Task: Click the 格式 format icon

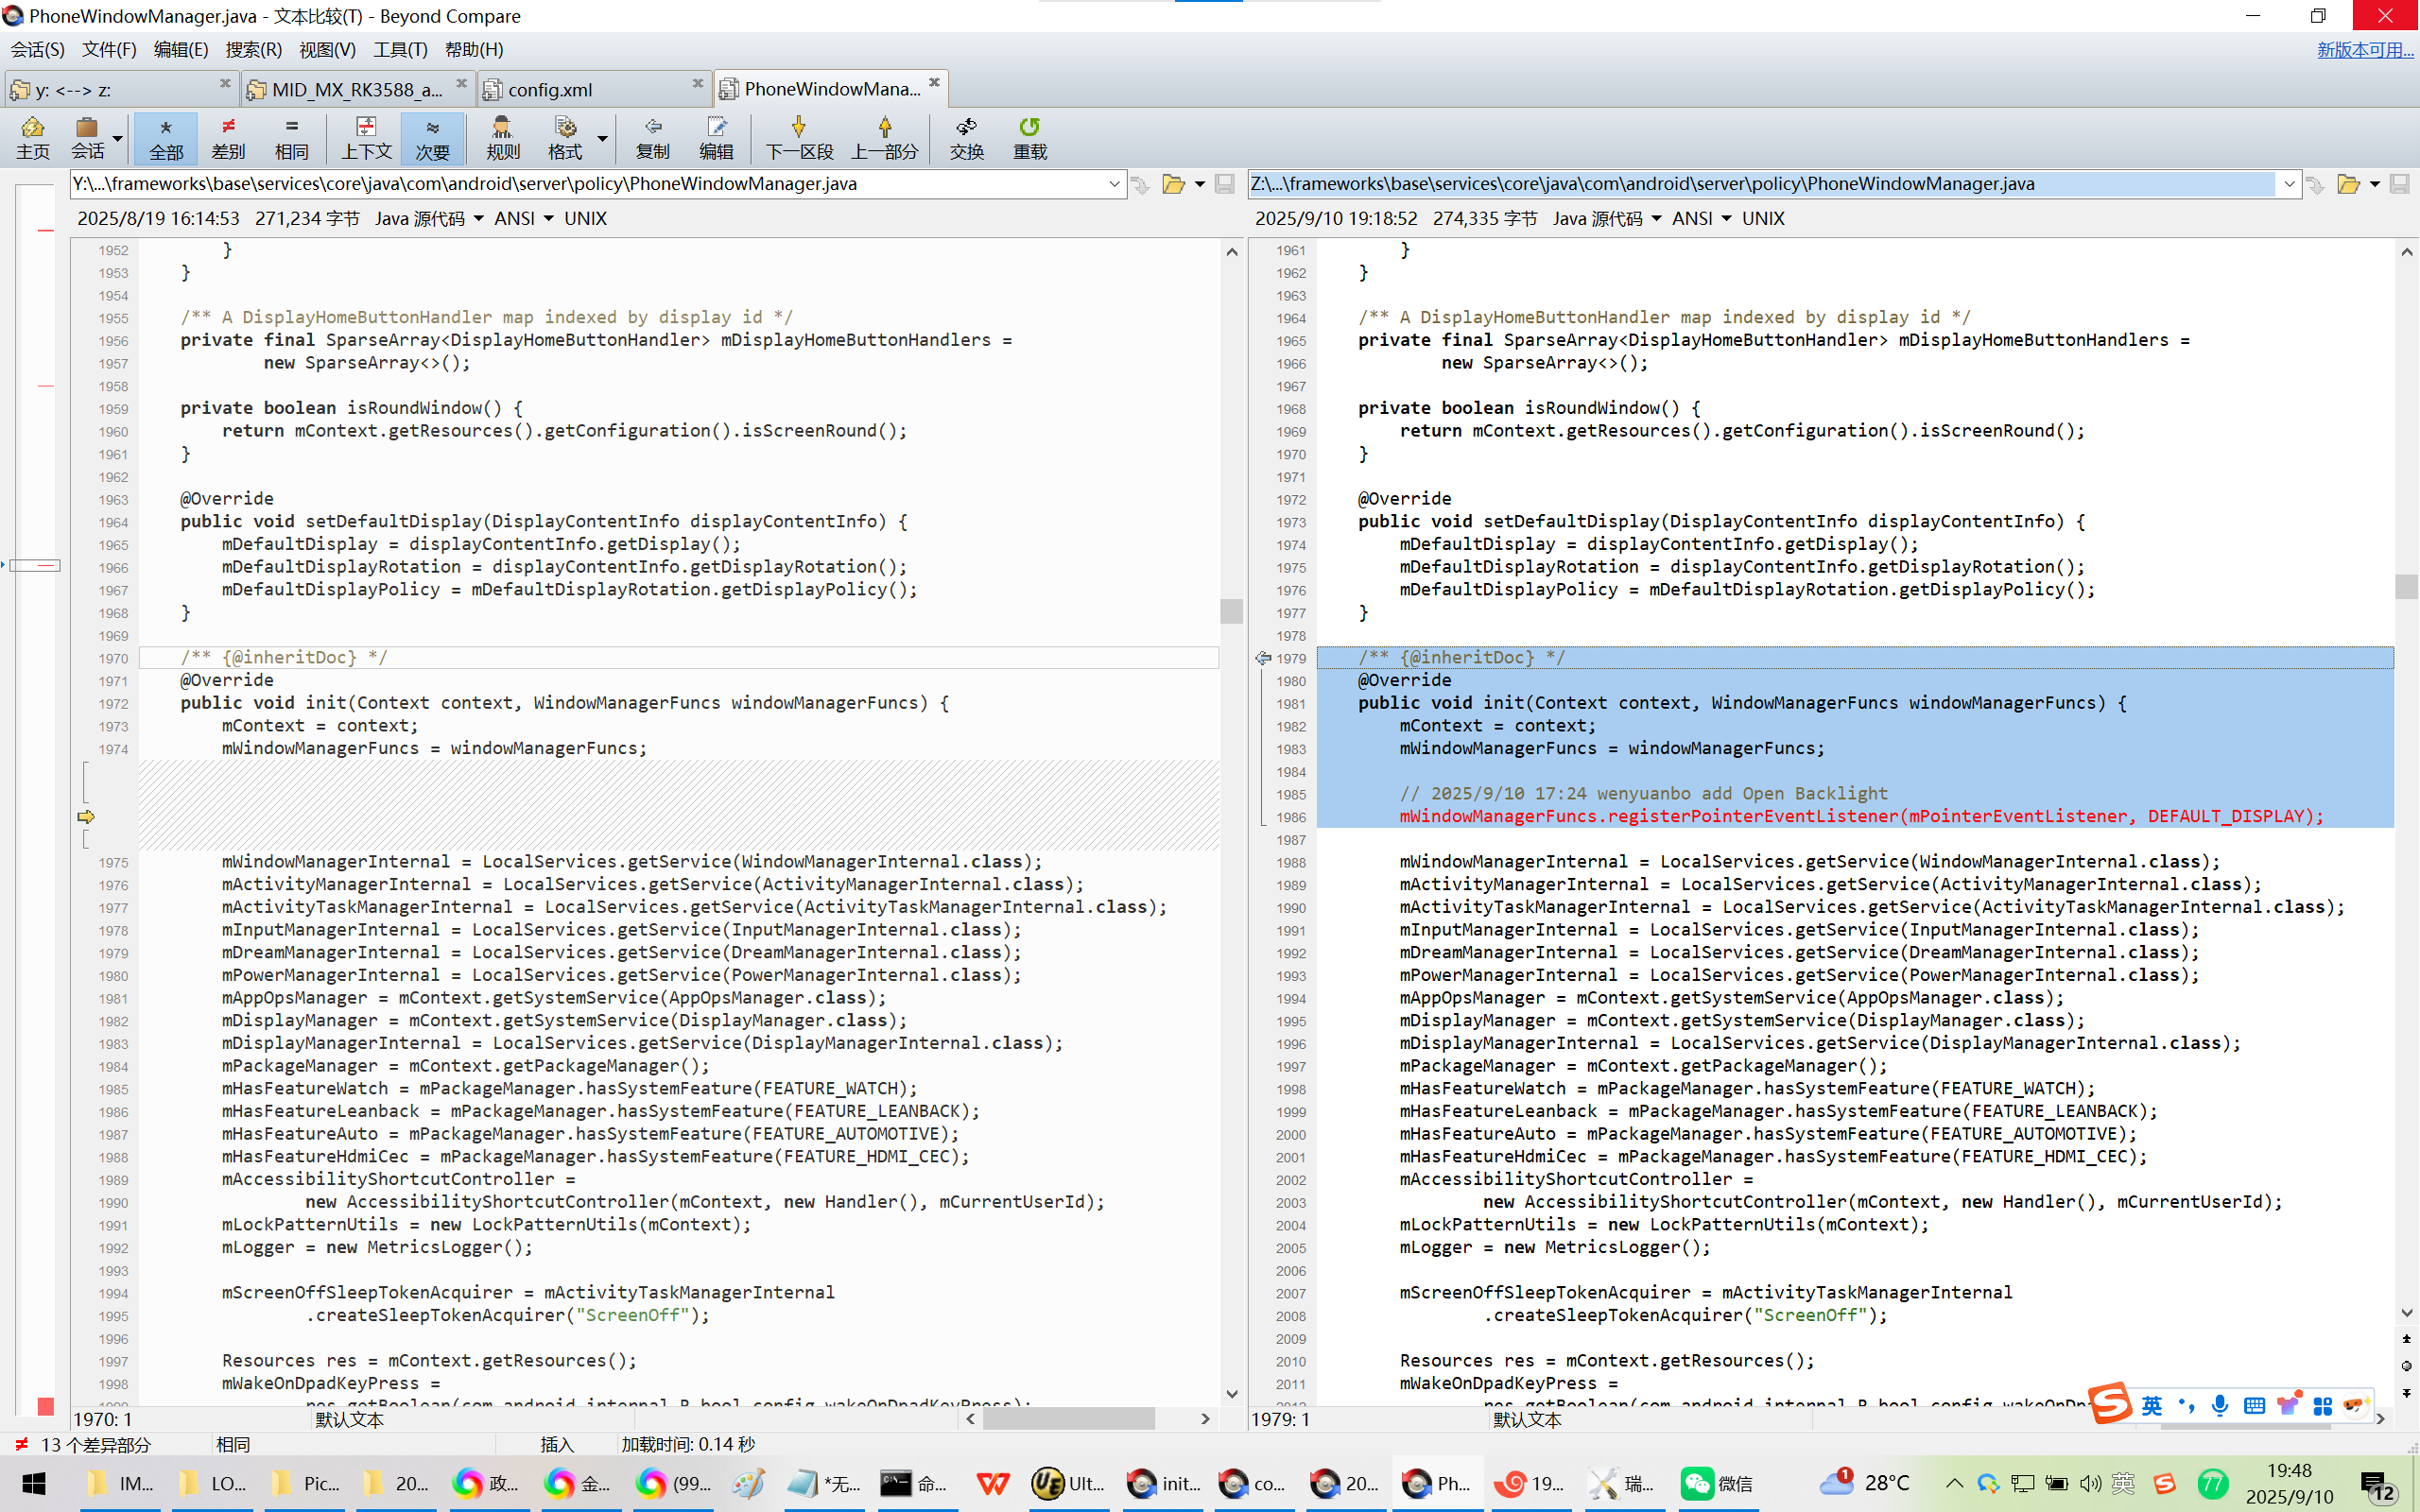Action: pyautogui.click(x=565, y=138)
